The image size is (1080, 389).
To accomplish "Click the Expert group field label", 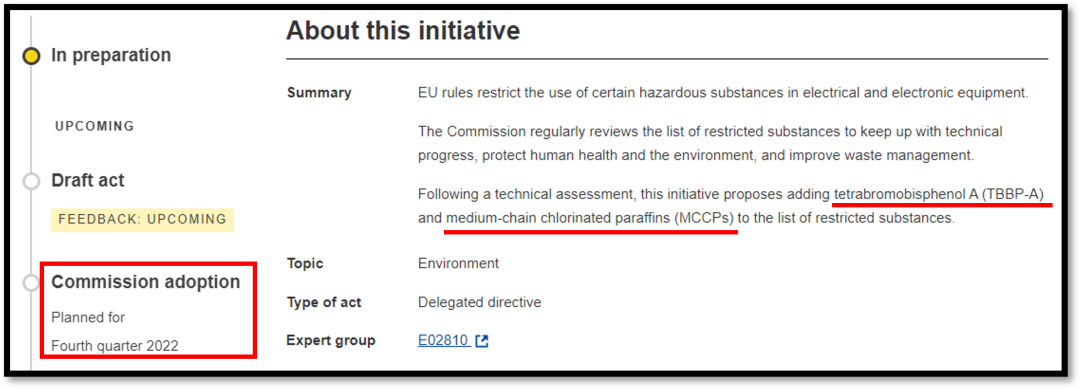I will [x=331, y=341].
